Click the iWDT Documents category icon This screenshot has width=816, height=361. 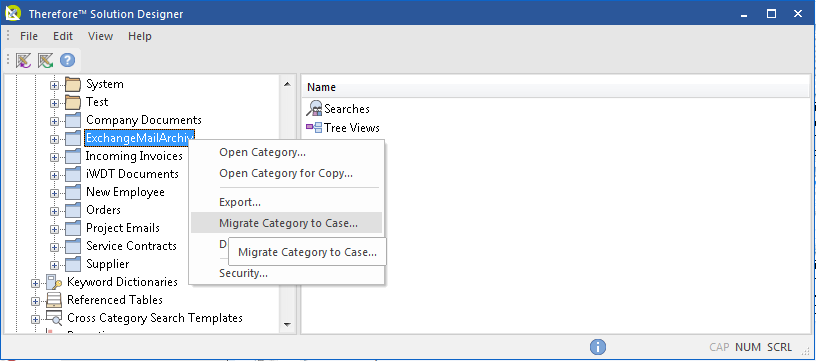coord(73,174)
